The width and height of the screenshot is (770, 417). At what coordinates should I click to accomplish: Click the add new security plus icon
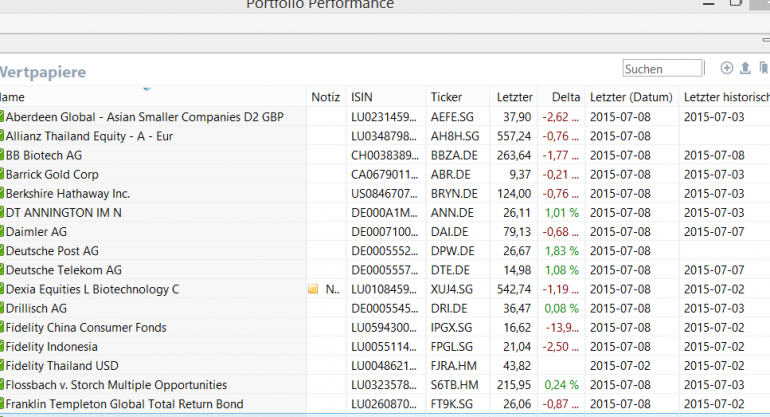point(727,68)
